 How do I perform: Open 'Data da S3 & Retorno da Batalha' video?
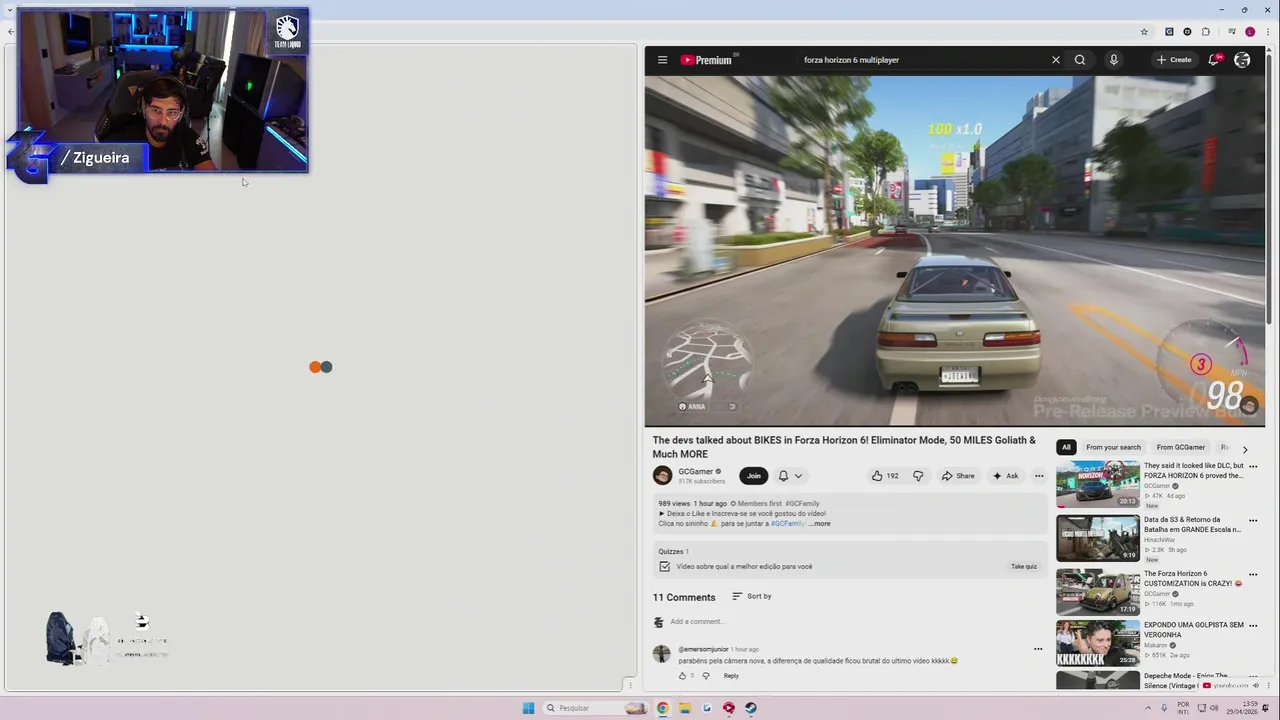pos(1098,538)
